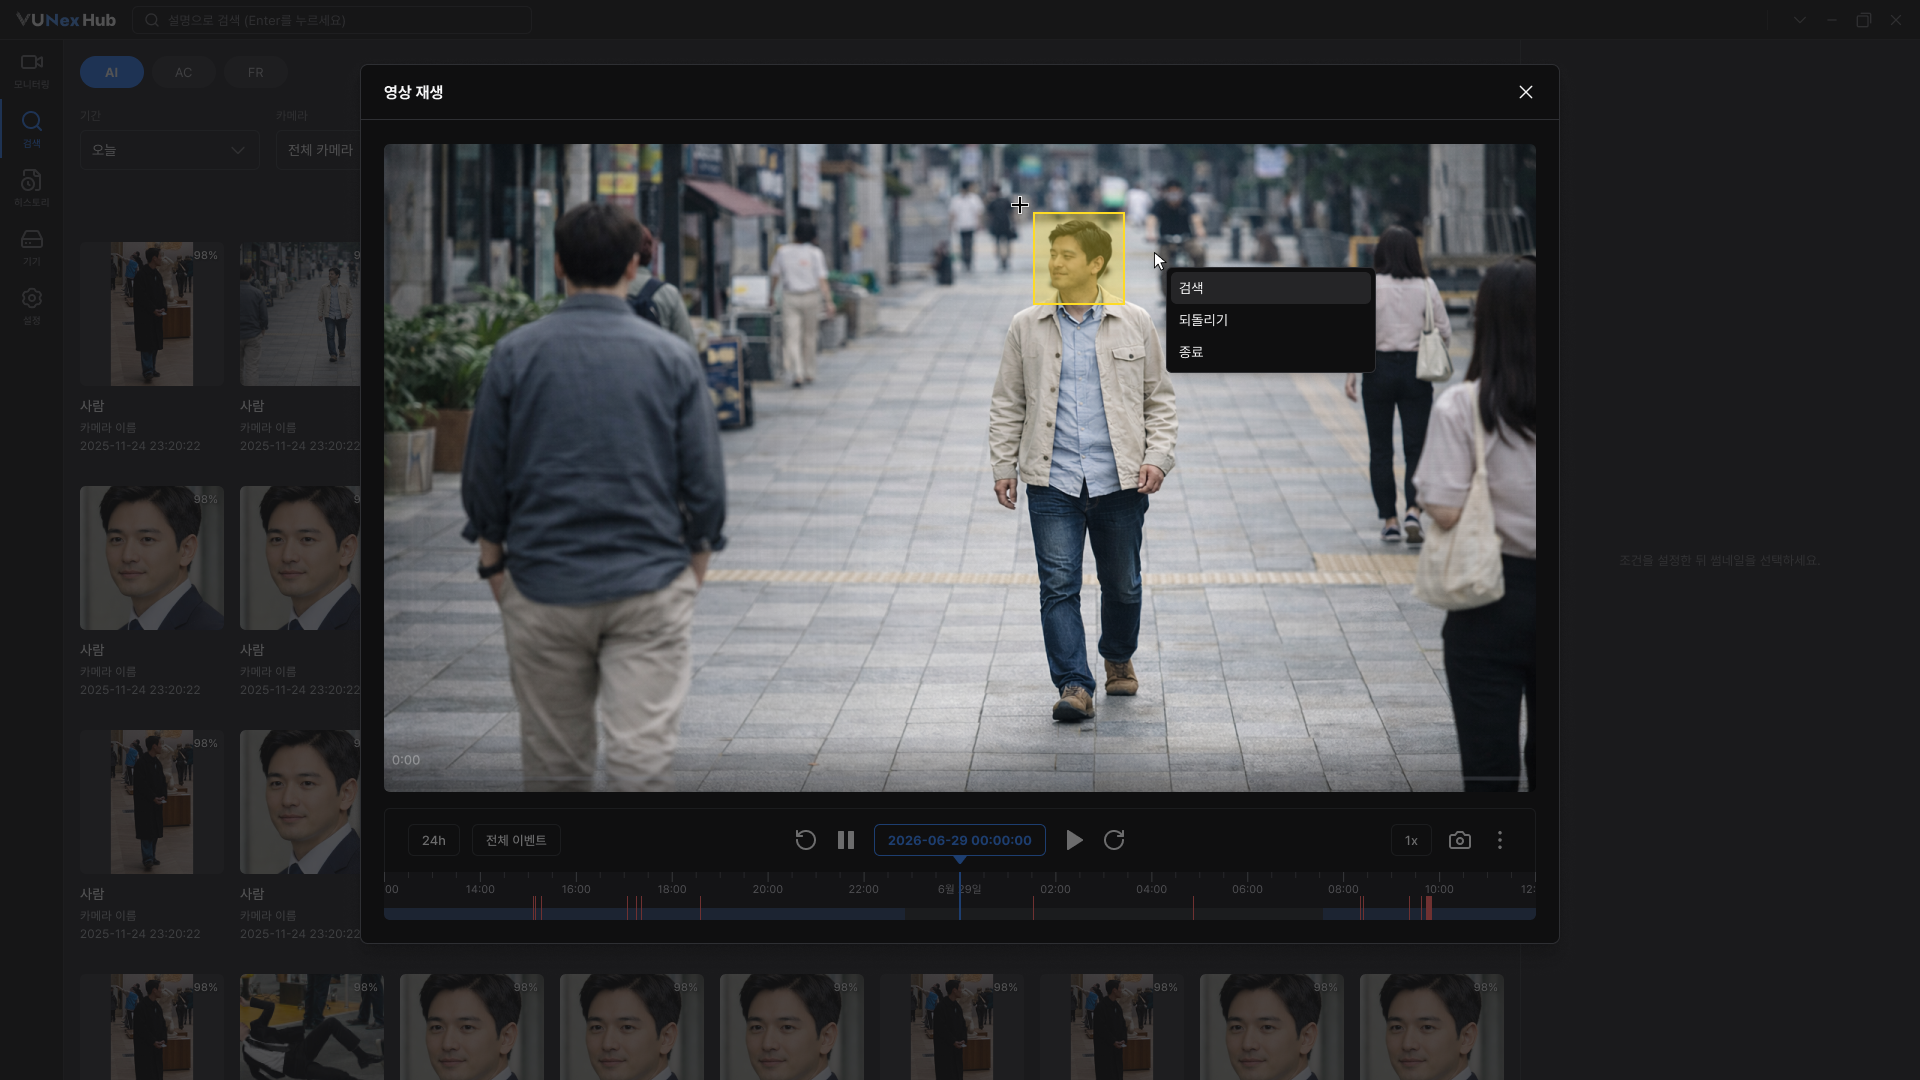Screen dimensions: 1920x1080
Task: Open the 모니터링 monitoring sidebar icon
Action: [32, 70]
